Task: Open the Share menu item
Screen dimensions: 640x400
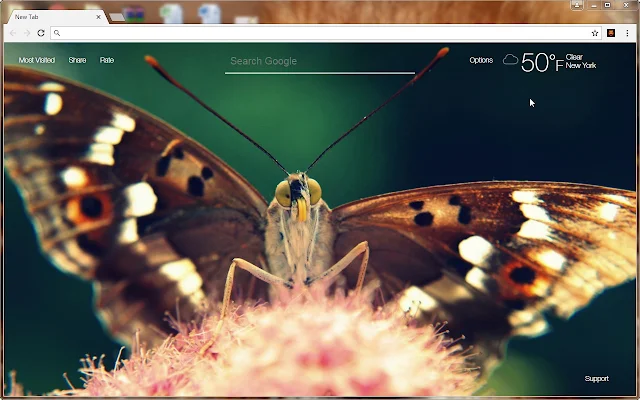Action: 77,60
